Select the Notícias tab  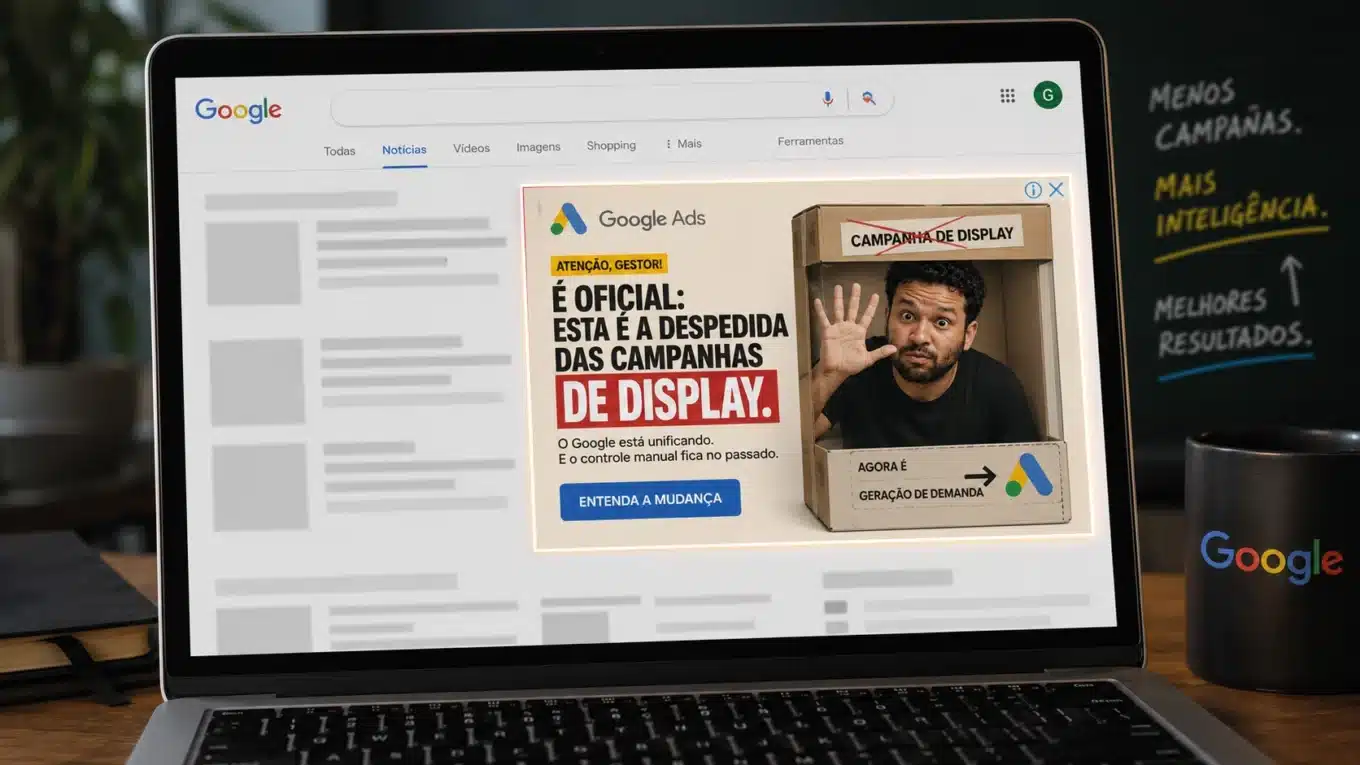(404, 150)
